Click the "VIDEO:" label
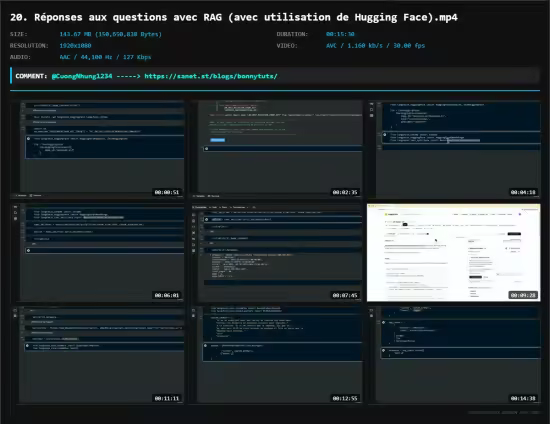The height and width of the screenshot is (424, 550). coord(287,46)
